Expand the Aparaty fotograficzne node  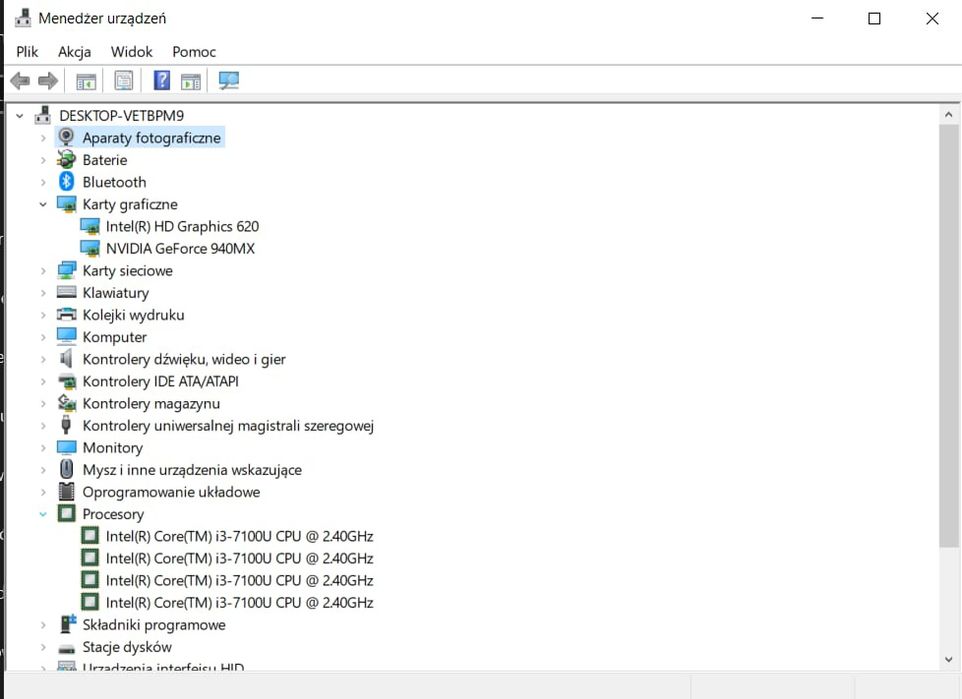[43, 137]
